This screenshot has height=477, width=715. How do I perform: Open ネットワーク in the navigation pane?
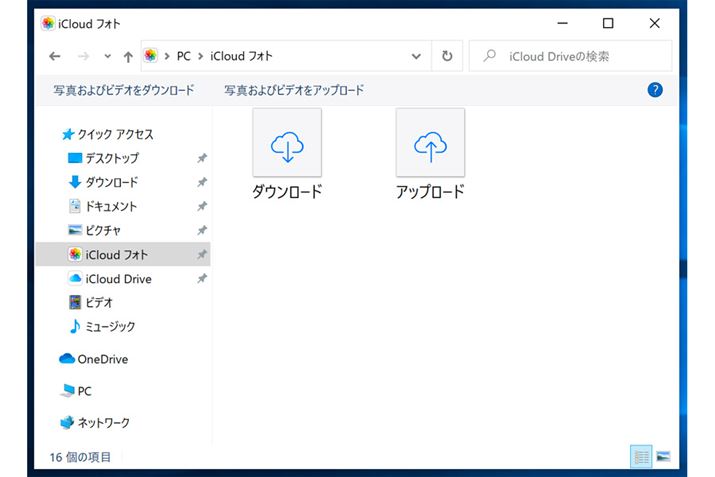[103, 423]
